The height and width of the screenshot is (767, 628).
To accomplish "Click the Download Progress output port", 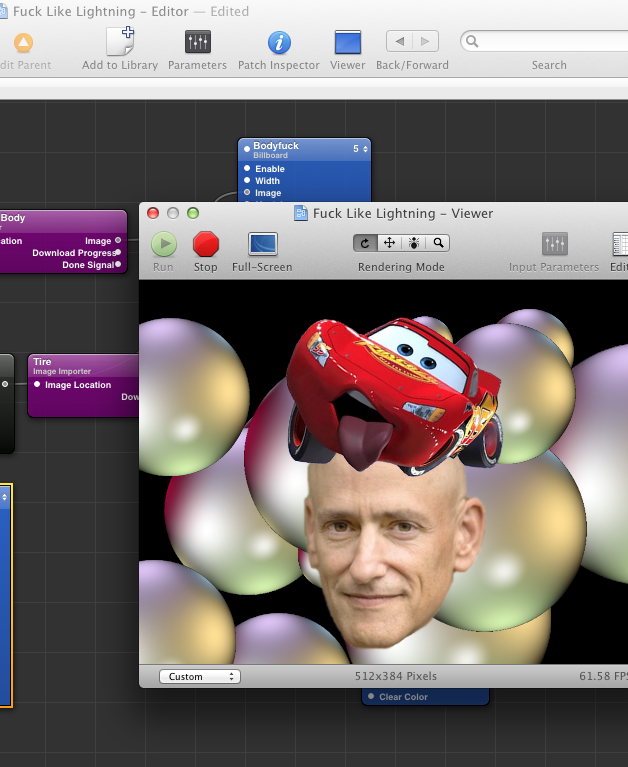I will 118,252.
